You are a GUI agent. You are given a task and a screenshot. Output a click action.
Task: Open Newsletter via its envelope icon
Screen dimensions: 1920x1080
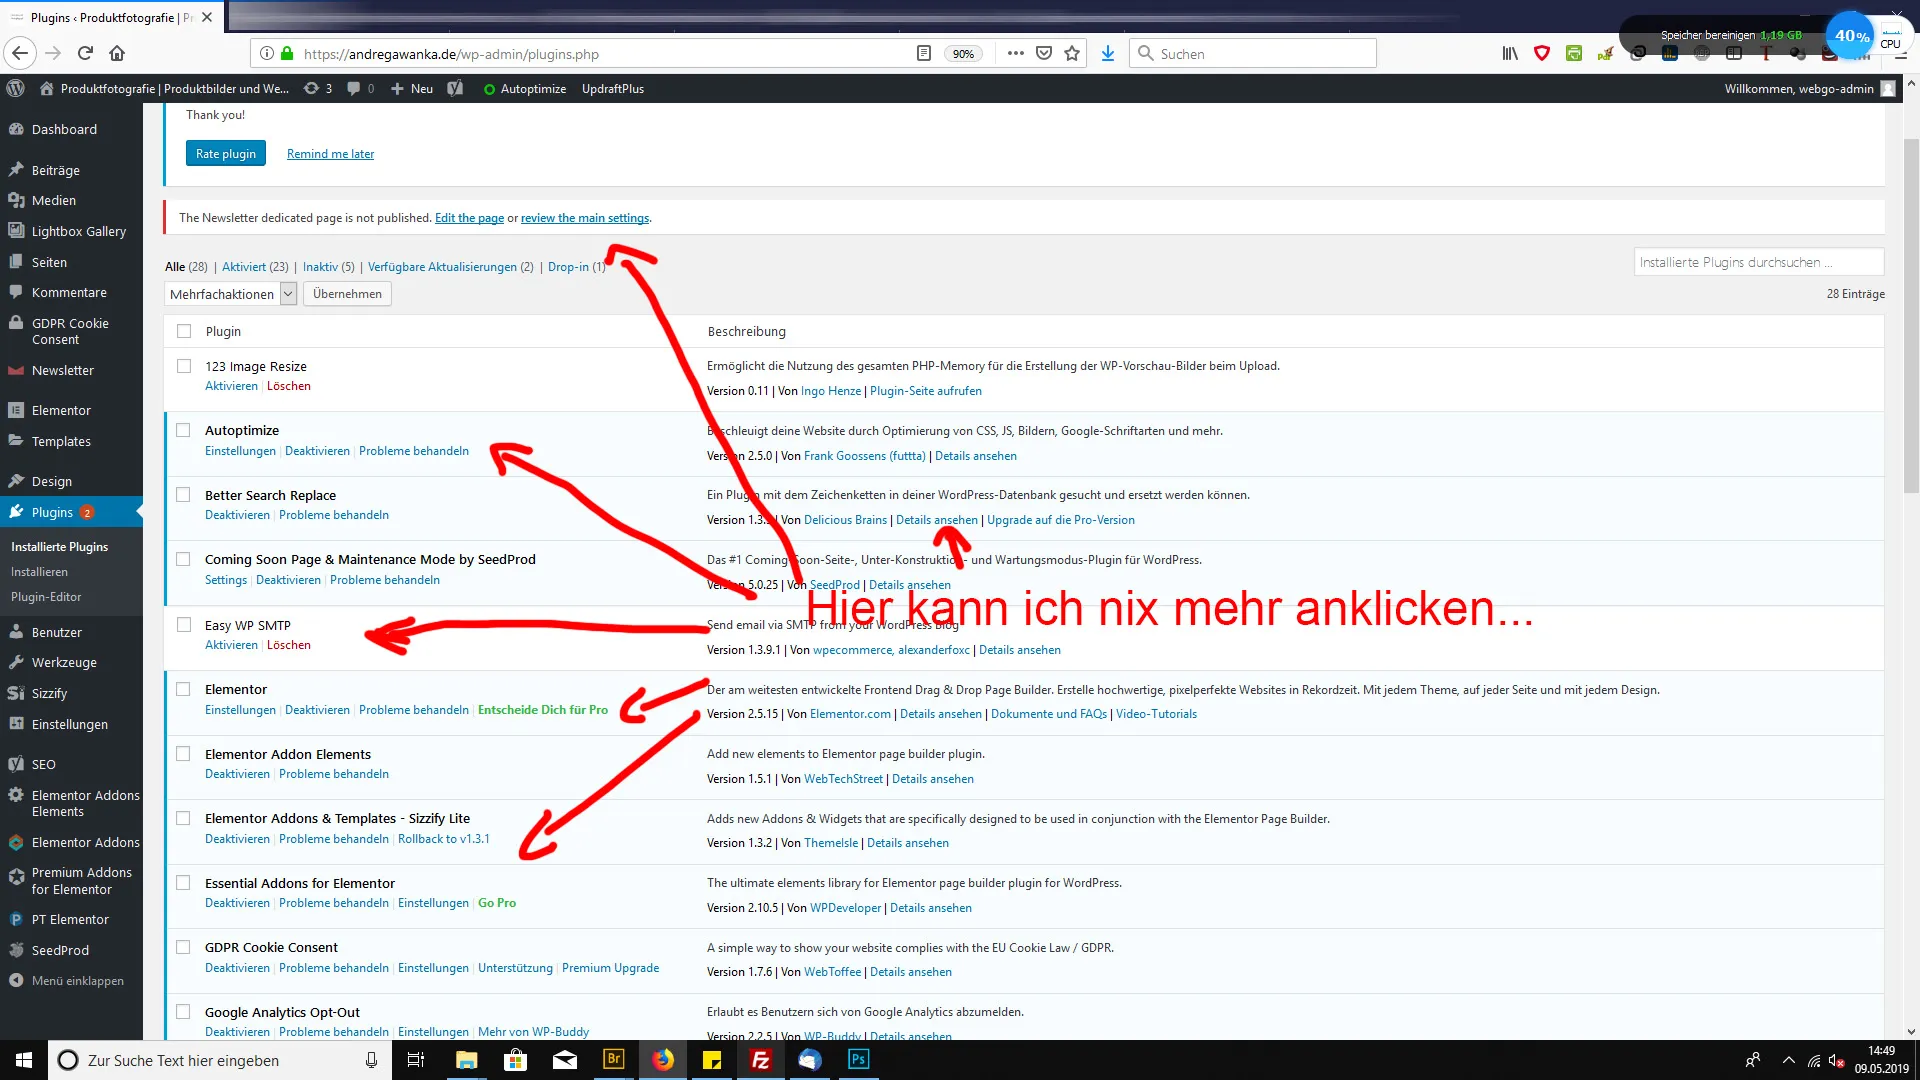pos(16,370)
